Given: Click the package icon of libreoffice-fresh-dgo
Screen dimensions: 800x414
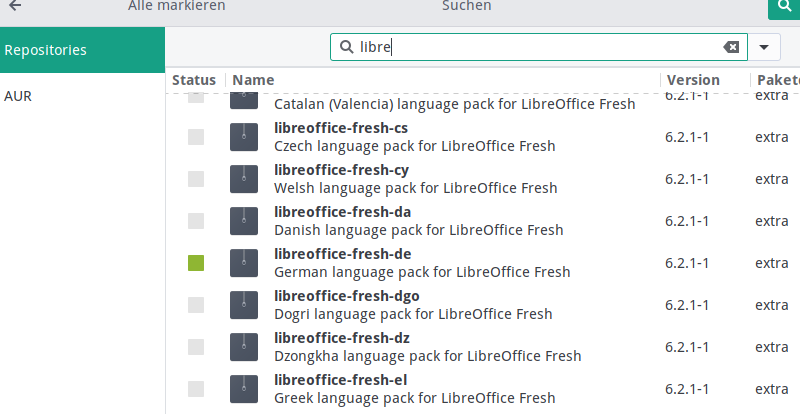Looking at the screenshot, I should click(244, 305).
